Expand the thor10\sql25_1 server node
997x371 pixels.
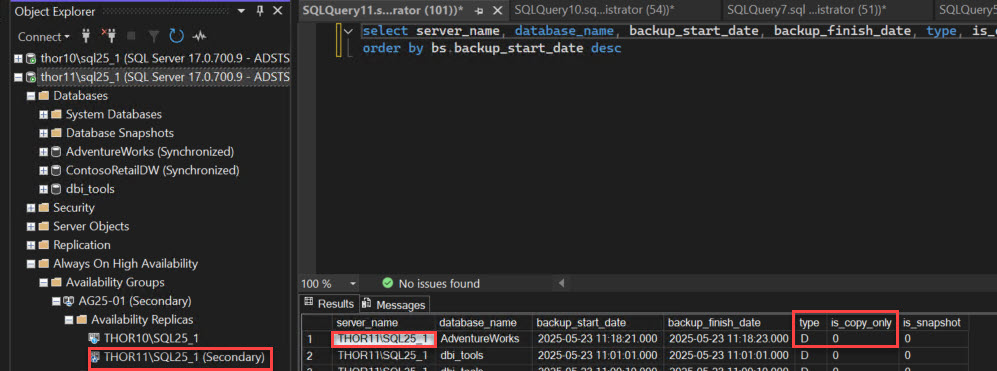point(18,59)
